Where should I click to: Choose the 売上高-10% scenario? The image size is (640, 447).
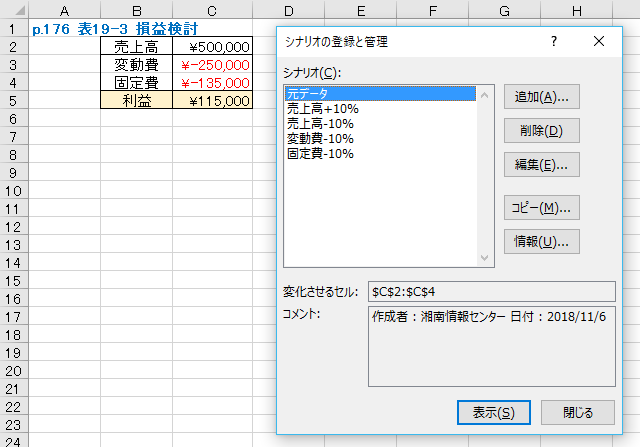321,124
